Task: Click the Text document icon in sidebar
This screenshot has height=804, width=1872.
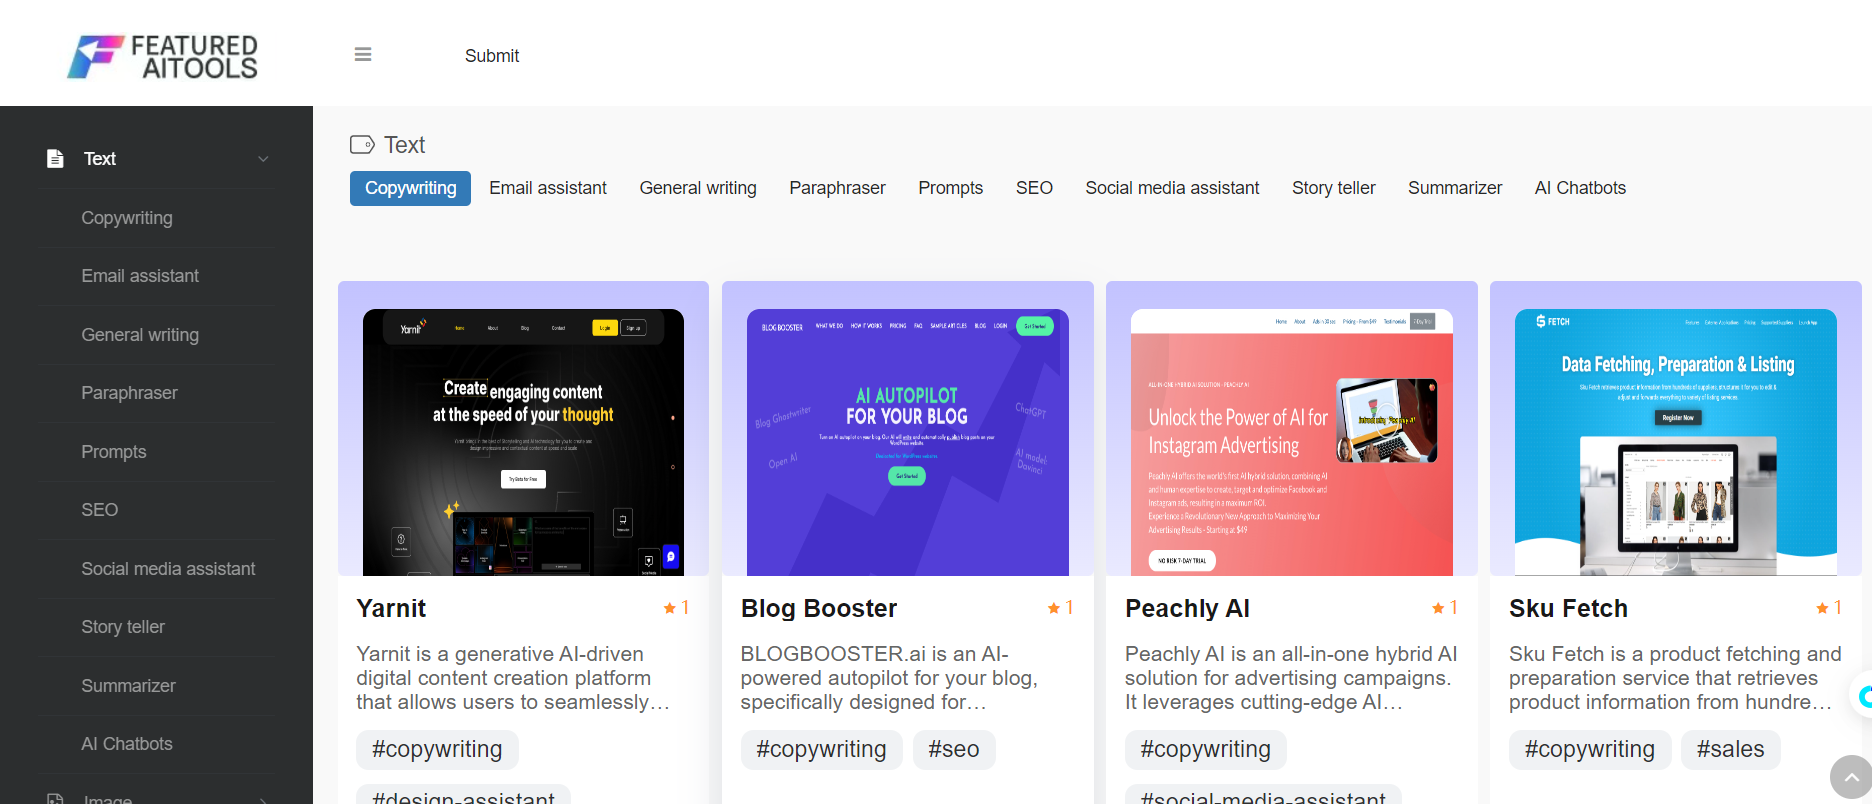Action: coord(55,158)
